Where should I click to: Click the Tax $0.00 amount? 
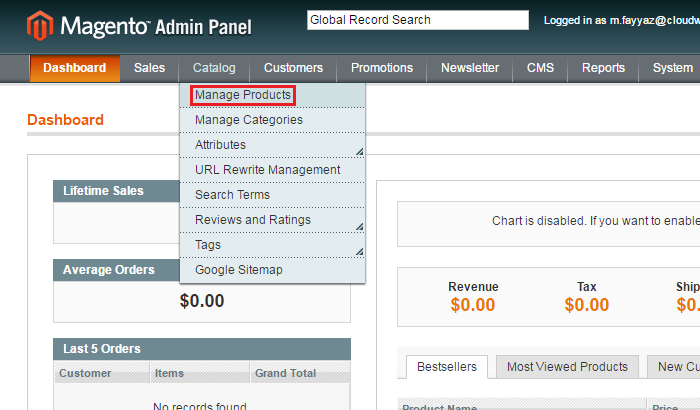pos(587,305)
